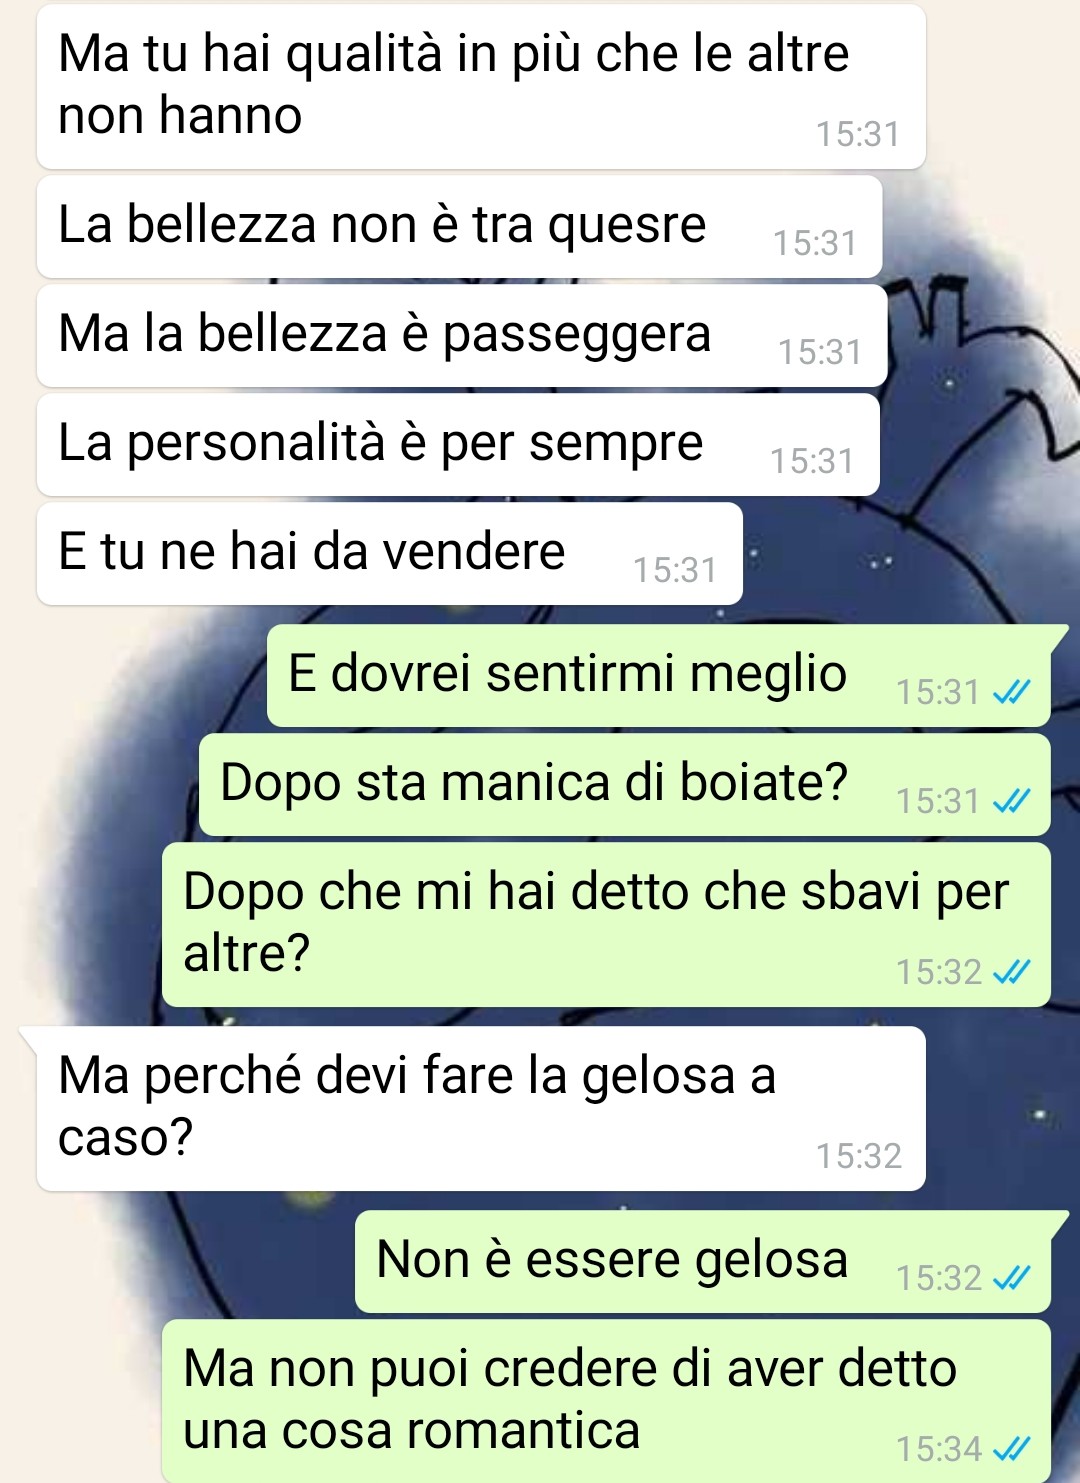This screenshot has height=1483, width=1080.
Task: Tap the 'Dopo sta manica di boiate?' bubble
Action: pos(625,785)
